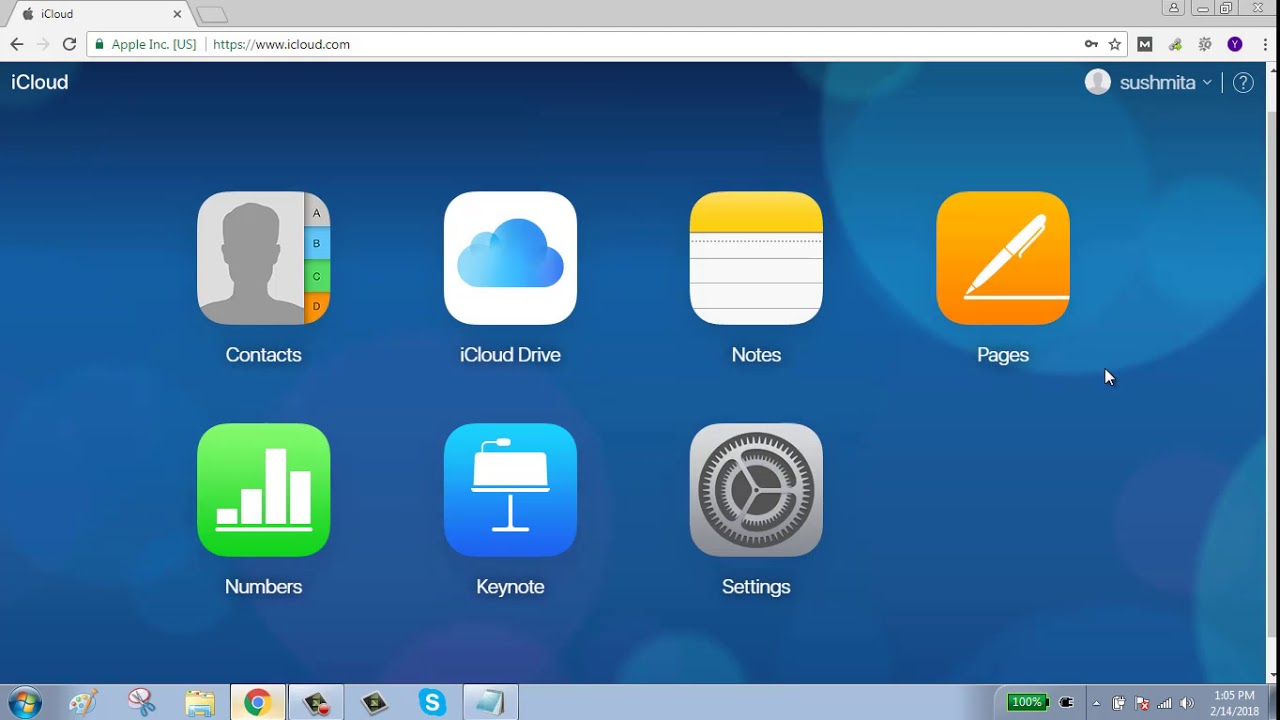Click the Settings label

[x=756, y=587]
